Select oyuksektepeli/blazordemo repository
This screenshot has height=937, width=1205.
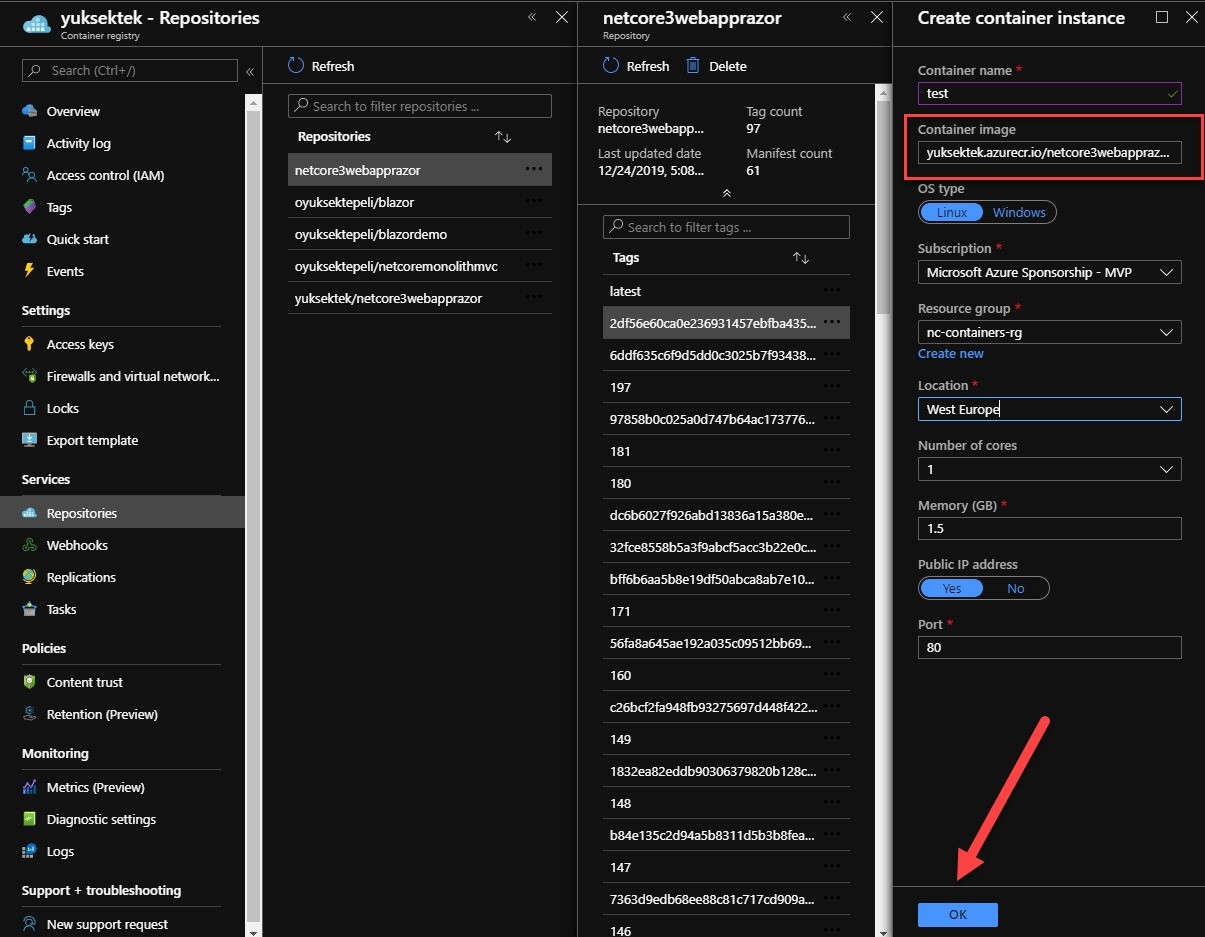(420, 234)
